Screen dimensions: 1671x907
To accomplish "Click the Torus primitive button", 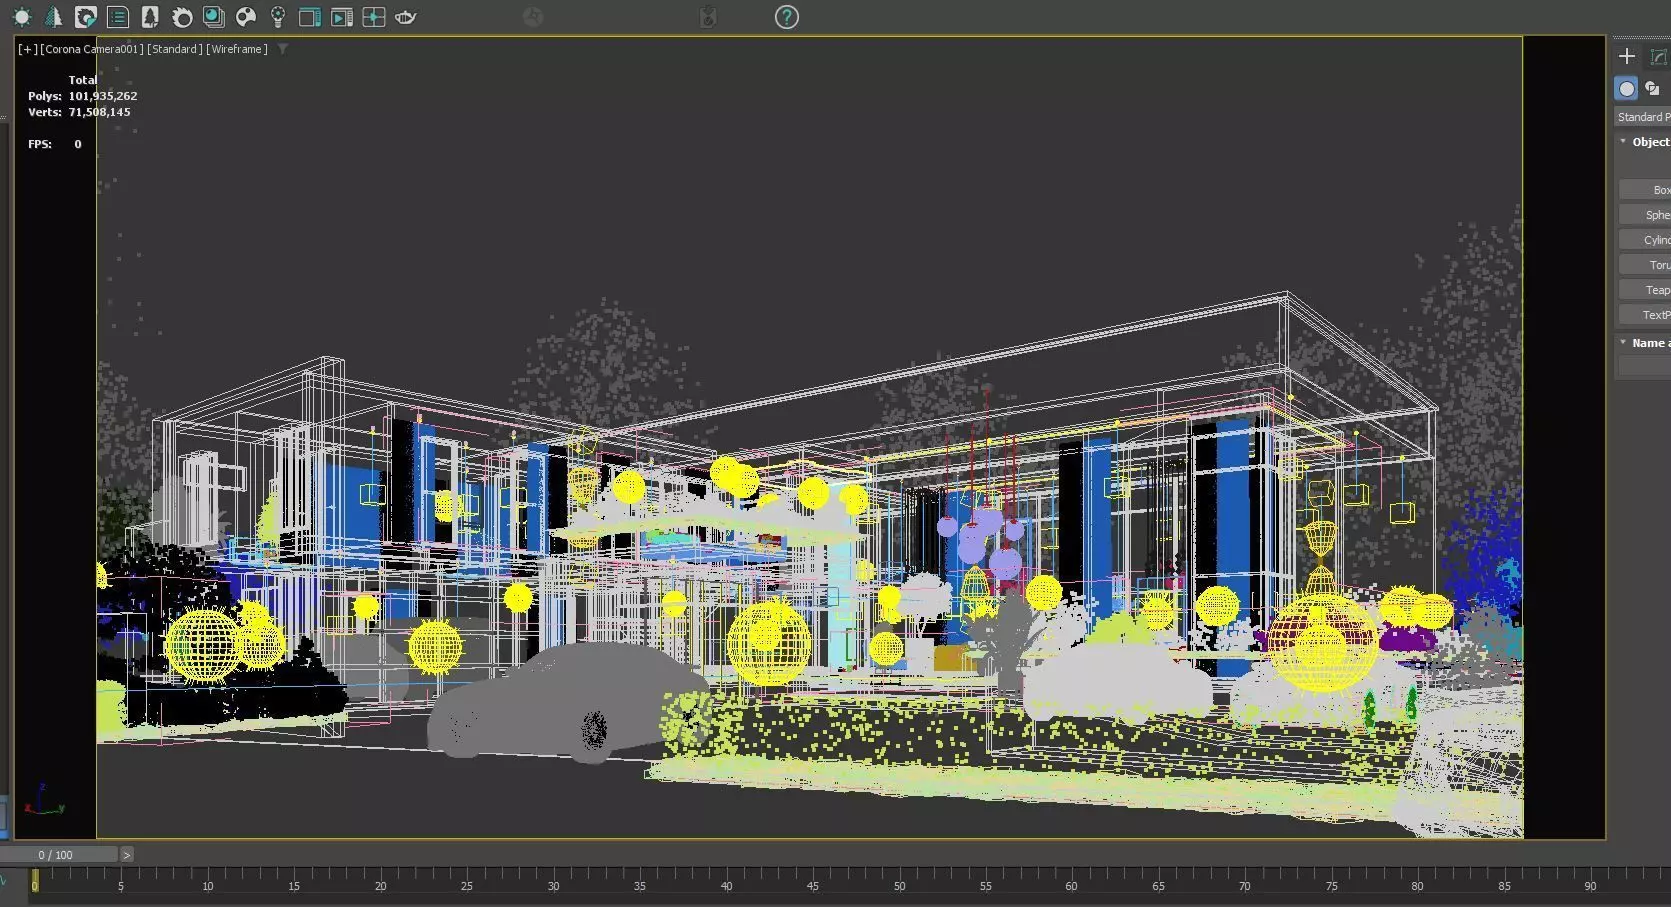I will [x=1645, y=265].
